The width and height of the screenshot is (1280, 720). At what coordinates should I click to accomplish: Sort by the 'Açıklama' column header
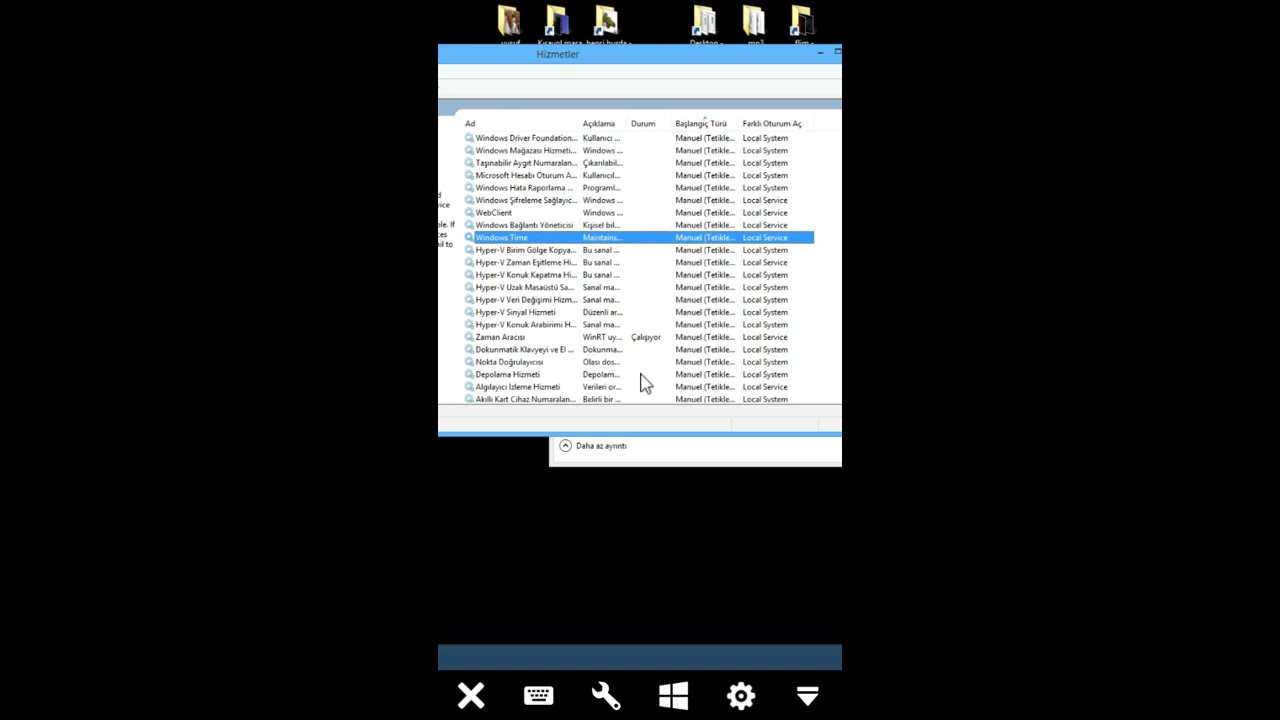[x=599, y=124]
